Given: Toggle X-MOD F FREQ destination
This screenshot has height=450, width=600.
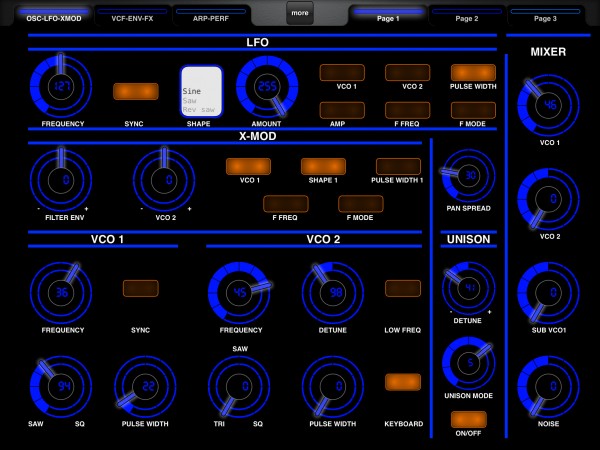Looking at the screenshot, I should click(286, 204).
